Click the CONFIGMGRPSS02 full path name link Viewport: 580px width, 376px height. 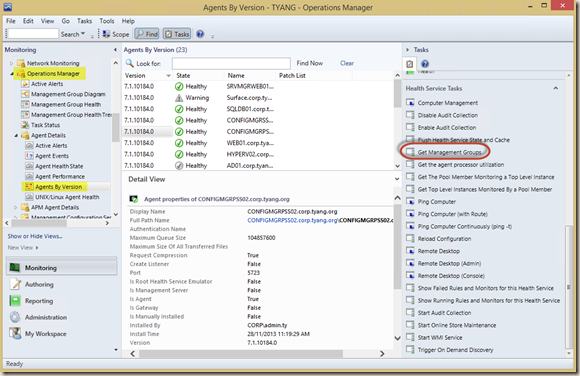click(292, 220)
